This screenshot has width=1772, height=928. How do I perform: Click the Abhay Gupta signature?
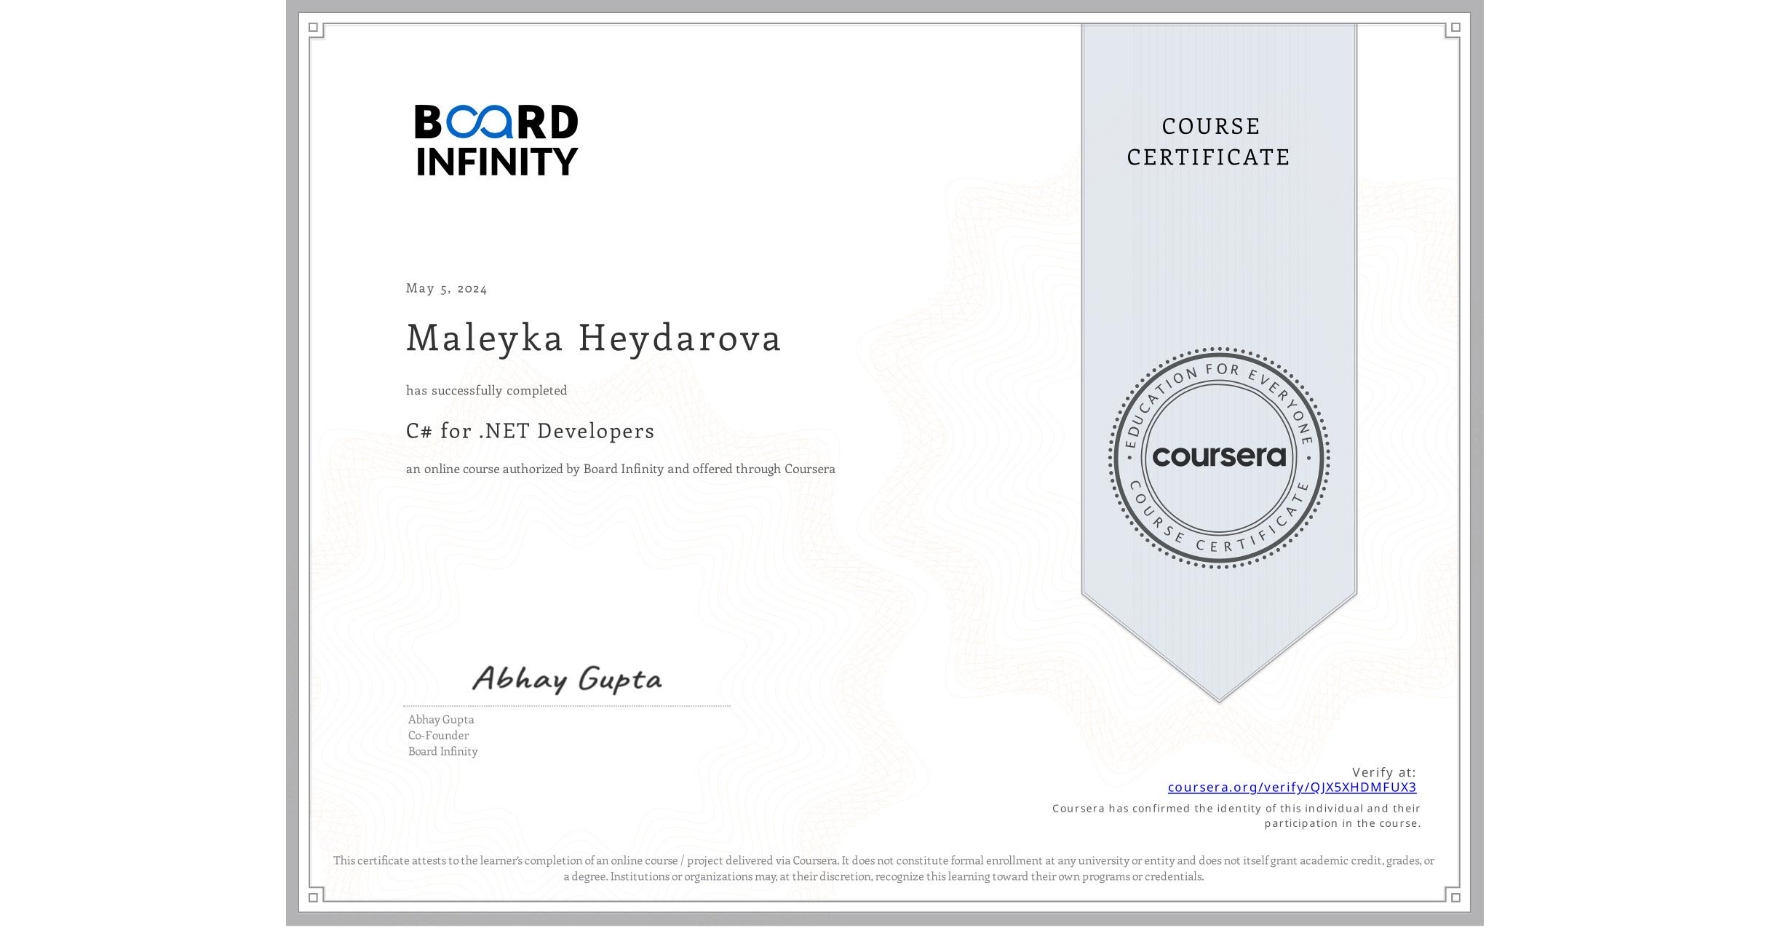tap(566, 679)
